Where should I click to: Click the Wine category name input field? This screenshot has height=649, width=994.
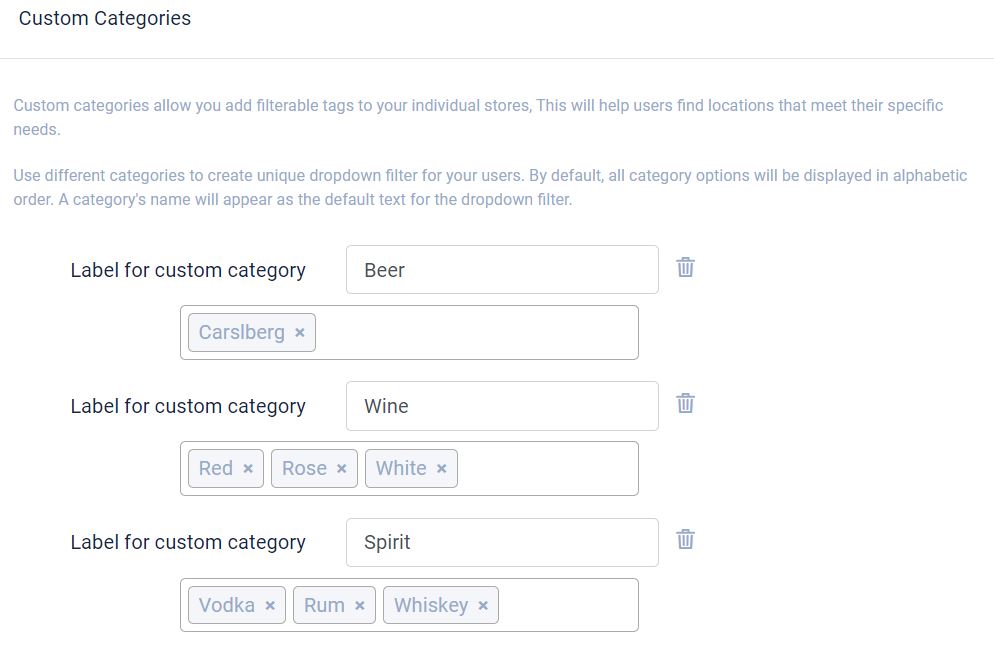[x=500, y=405]
